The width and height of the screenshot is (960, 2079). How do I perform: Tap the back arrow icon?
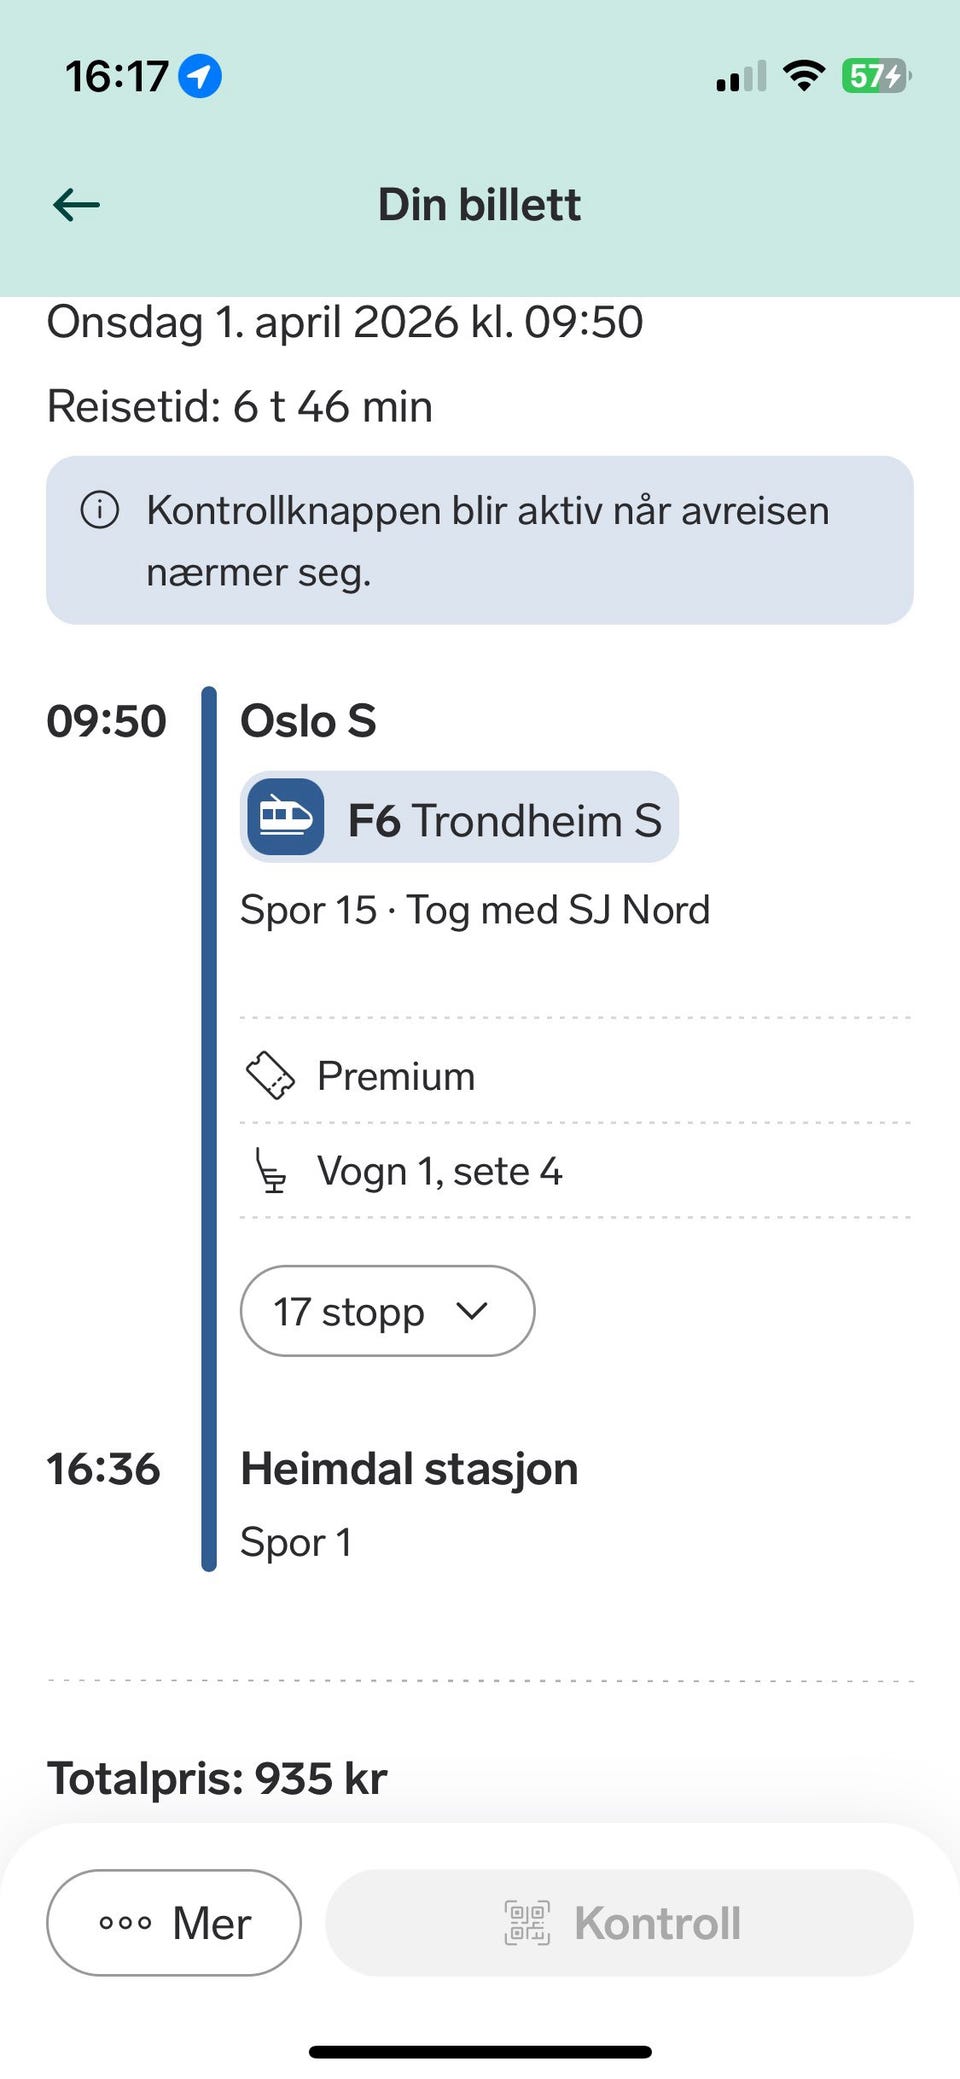(77, 205)
